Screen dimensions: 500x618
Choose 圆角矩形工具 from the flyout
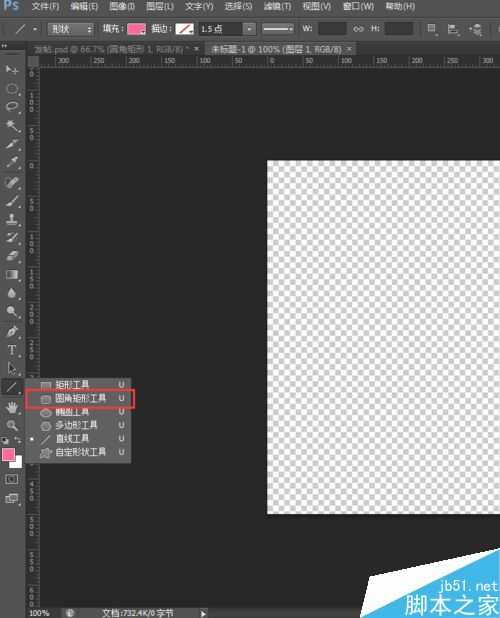[80, 398]
